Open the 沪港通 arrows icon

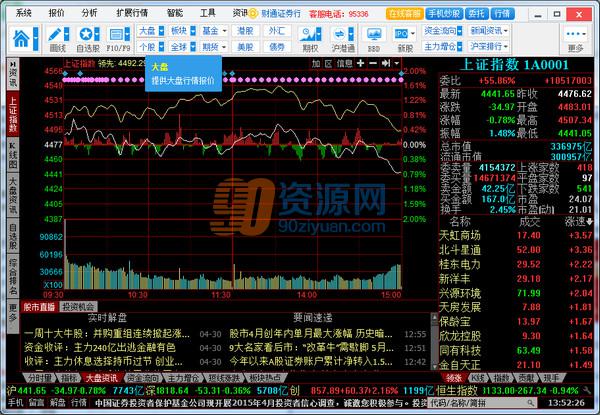pos(339,34)
